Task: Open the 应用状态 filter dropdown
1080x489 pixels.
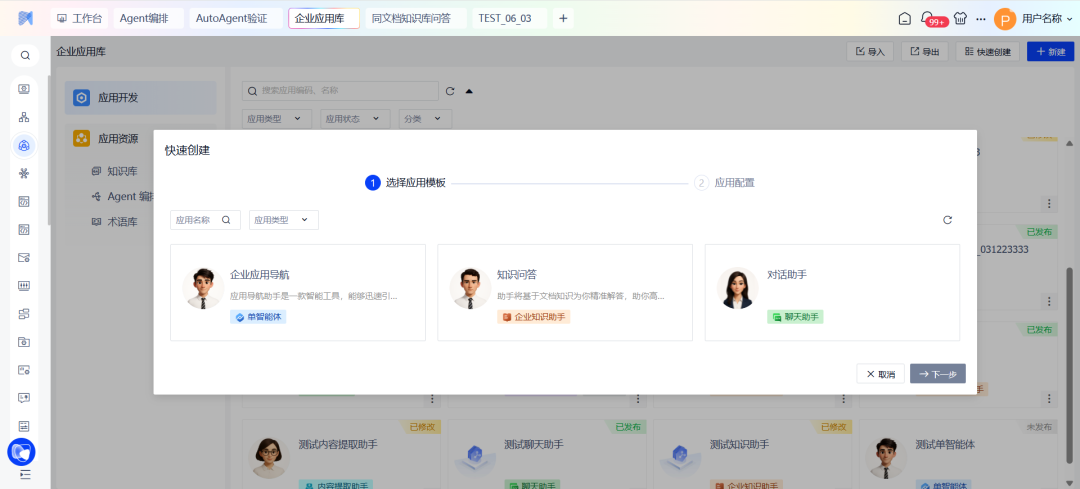Action: point(355,119)
